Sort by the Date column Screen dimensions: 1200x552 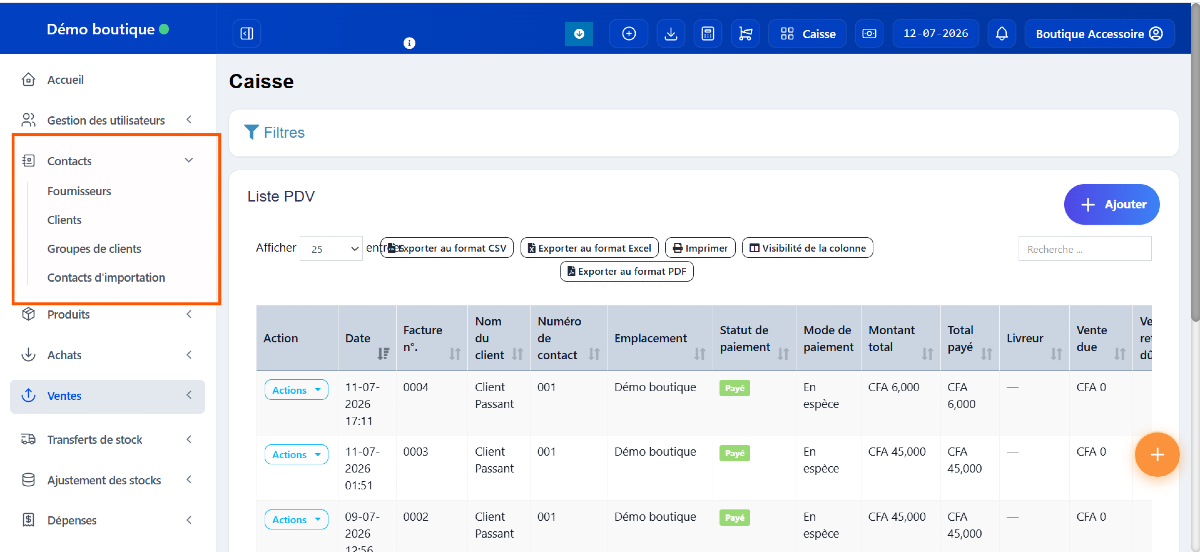coord(367,338)
